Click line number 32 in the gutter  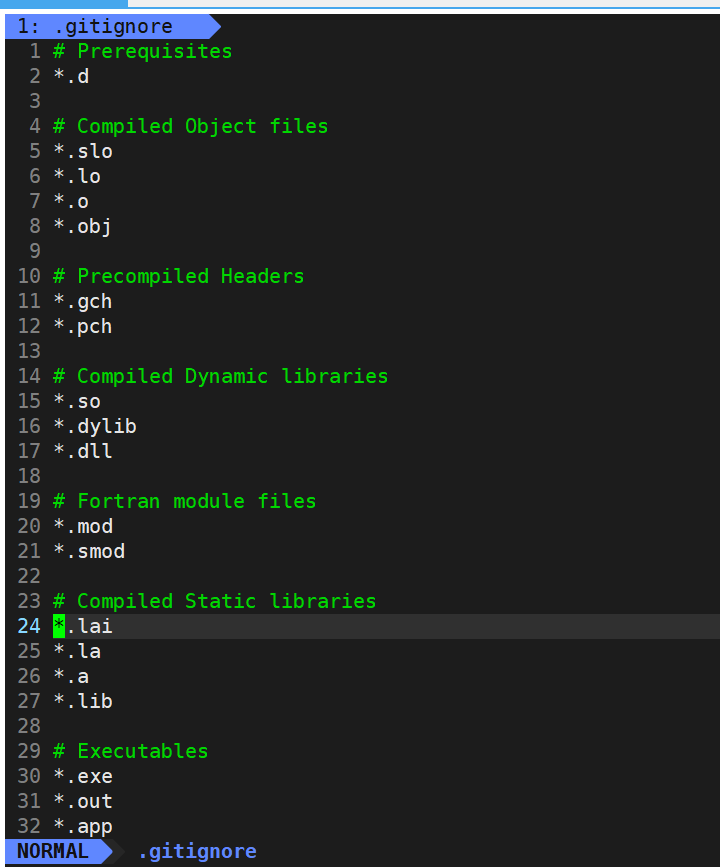click(x=29, y=826)
